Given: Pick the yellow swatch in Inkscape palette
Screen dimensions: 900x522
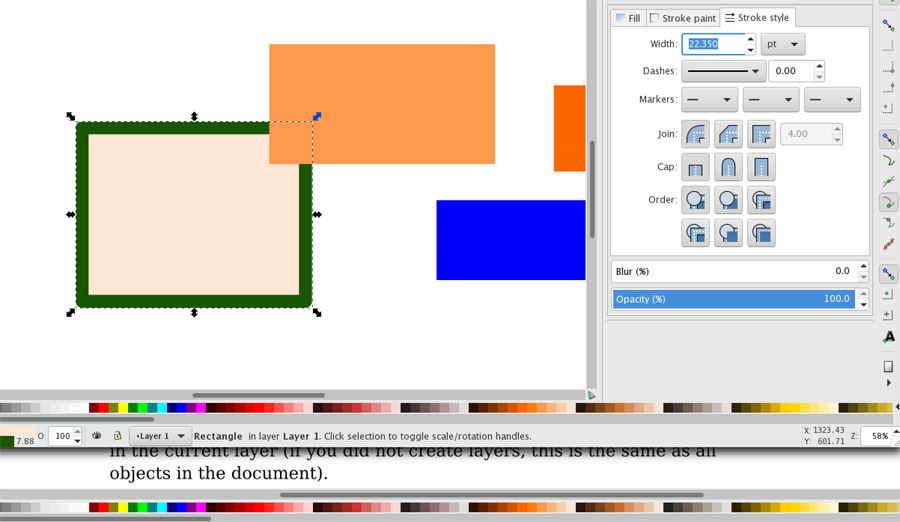Looking at the screenshot, I should pyautogui.click(x=123, y=408).
